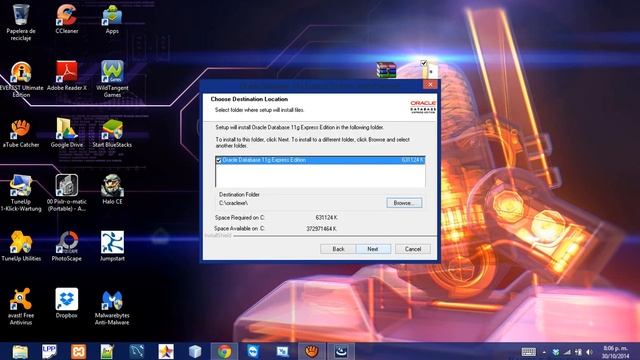640x360 pixels.
Task: Click Browse to change destination folder
Action: click(x=404, y=203)
